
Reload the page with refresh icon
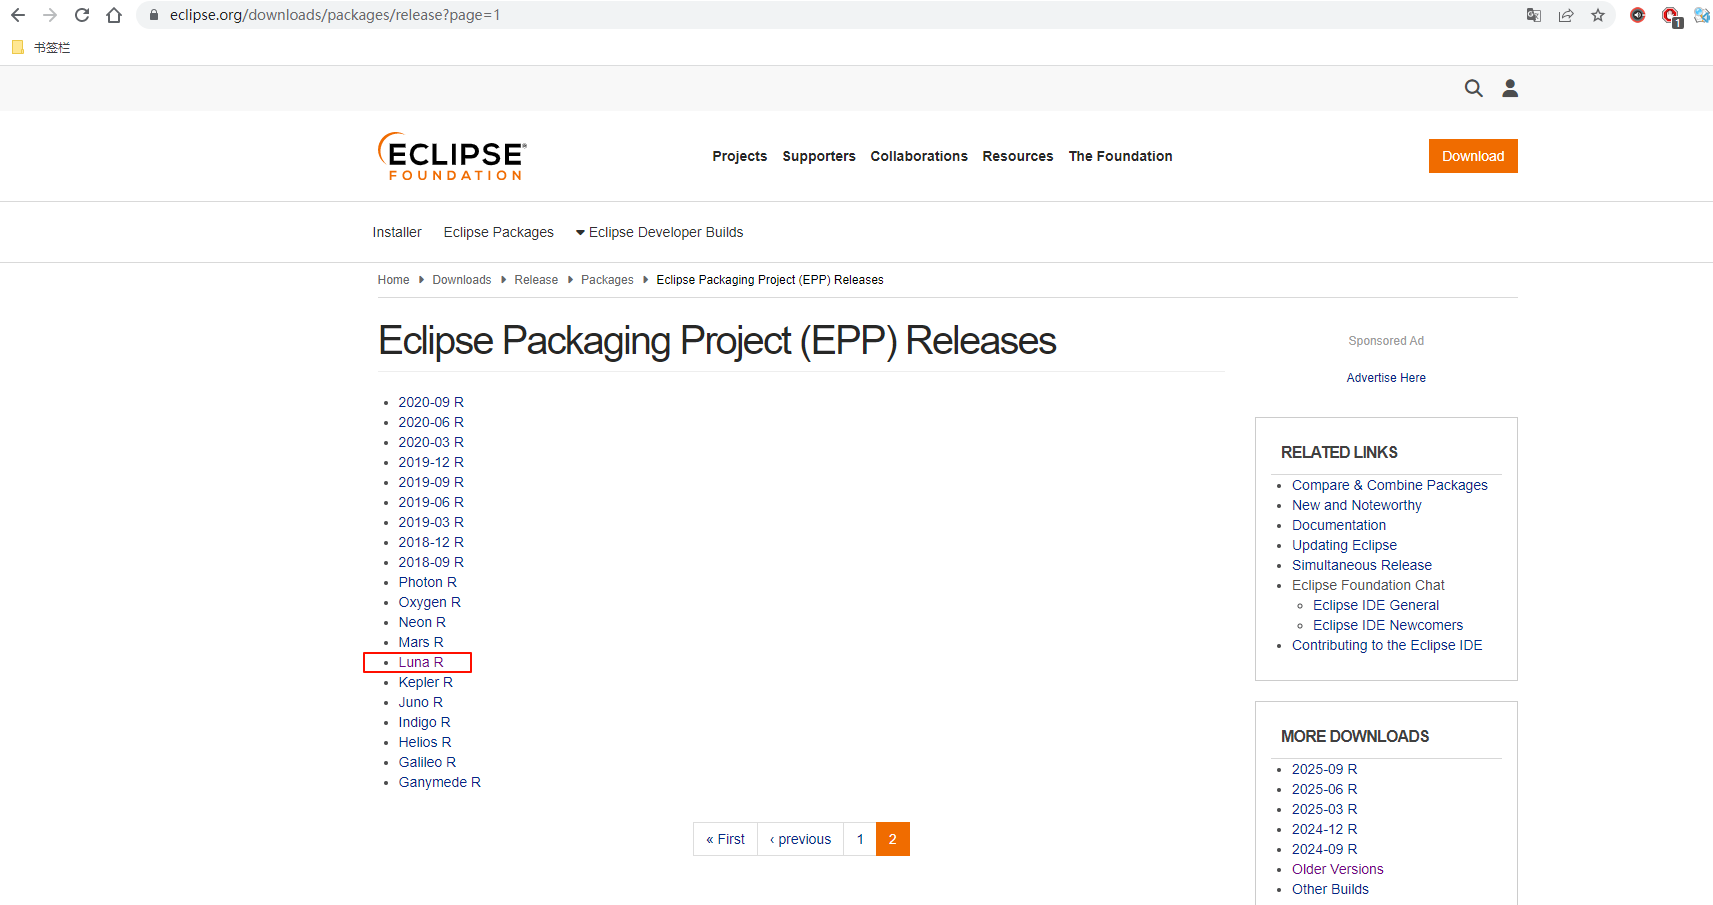coord(82,15)
